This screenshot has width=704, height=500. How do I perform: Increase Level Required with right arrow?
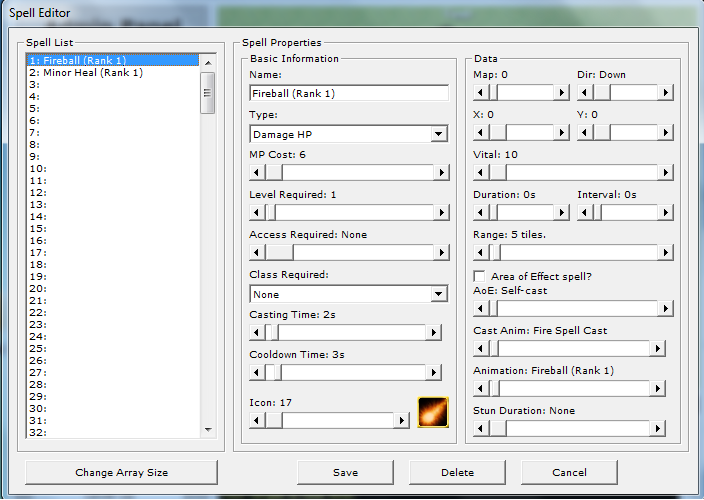441,212
